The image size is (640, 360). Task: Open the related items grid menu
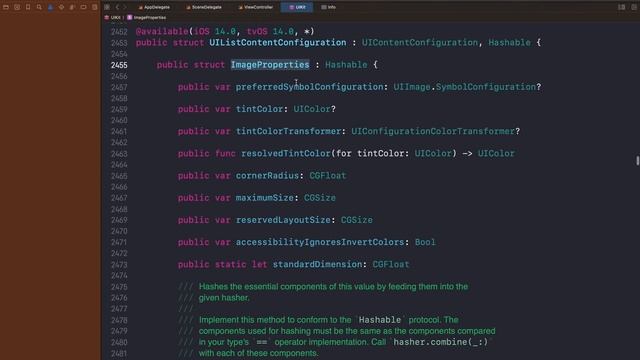pyautogui.click(x=107, y=7)
